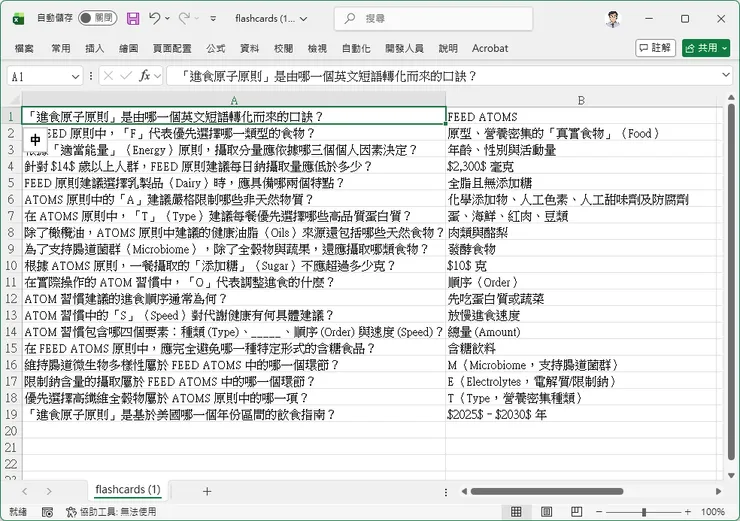Image resolution: width=740 pixels, height=521 pixels.
Task: Click the Name Box showing A1
Action: (38, 76)
